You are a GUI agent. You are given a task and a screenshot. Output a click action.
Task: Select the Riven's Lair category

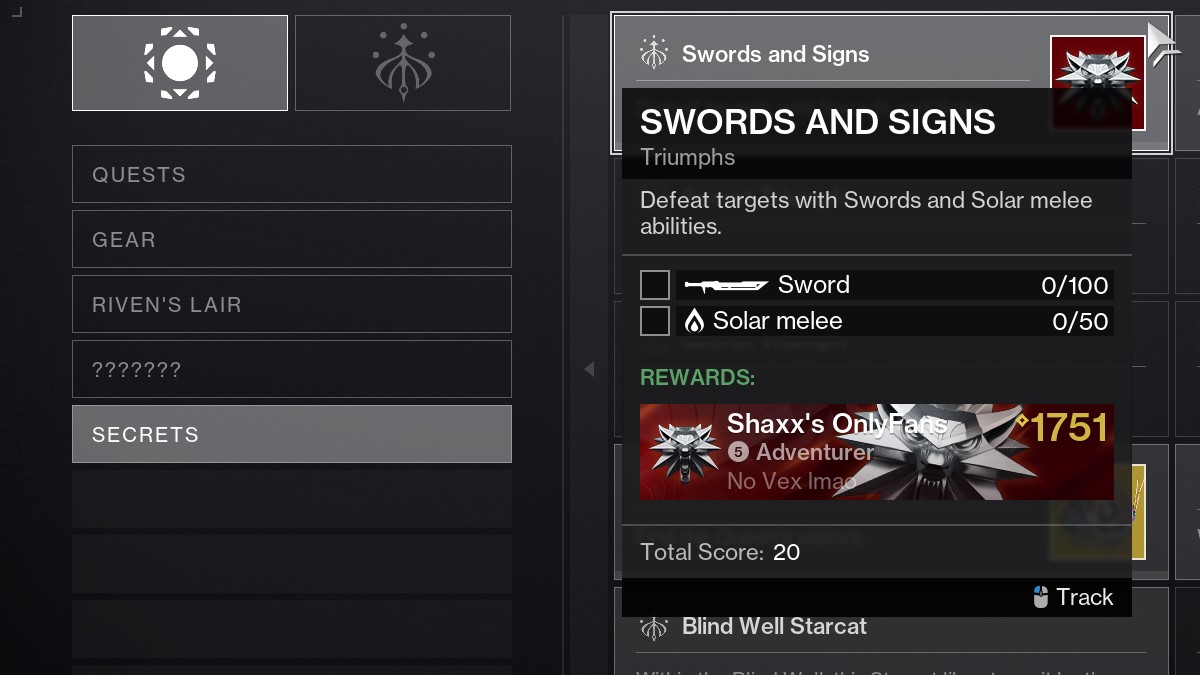291,304
